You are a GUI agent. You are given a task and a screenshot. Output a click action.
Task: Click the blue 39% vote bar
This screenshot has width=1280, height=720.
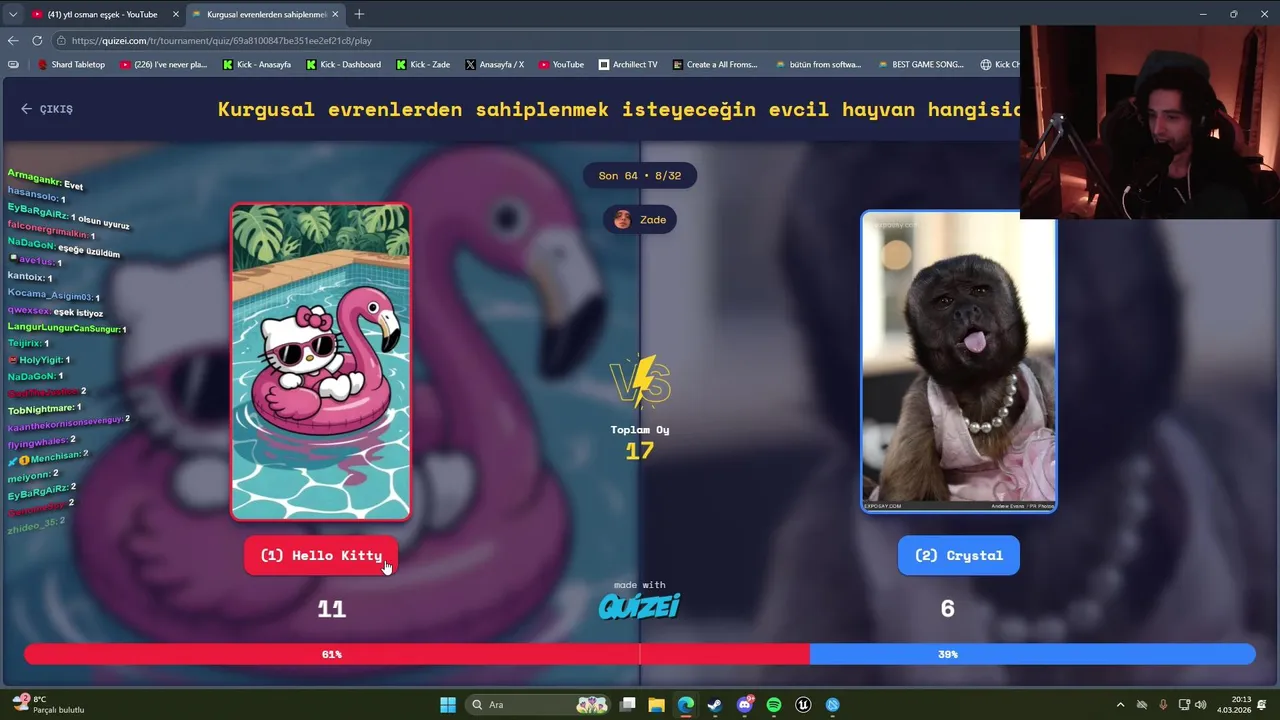[x=1032, y=654]
